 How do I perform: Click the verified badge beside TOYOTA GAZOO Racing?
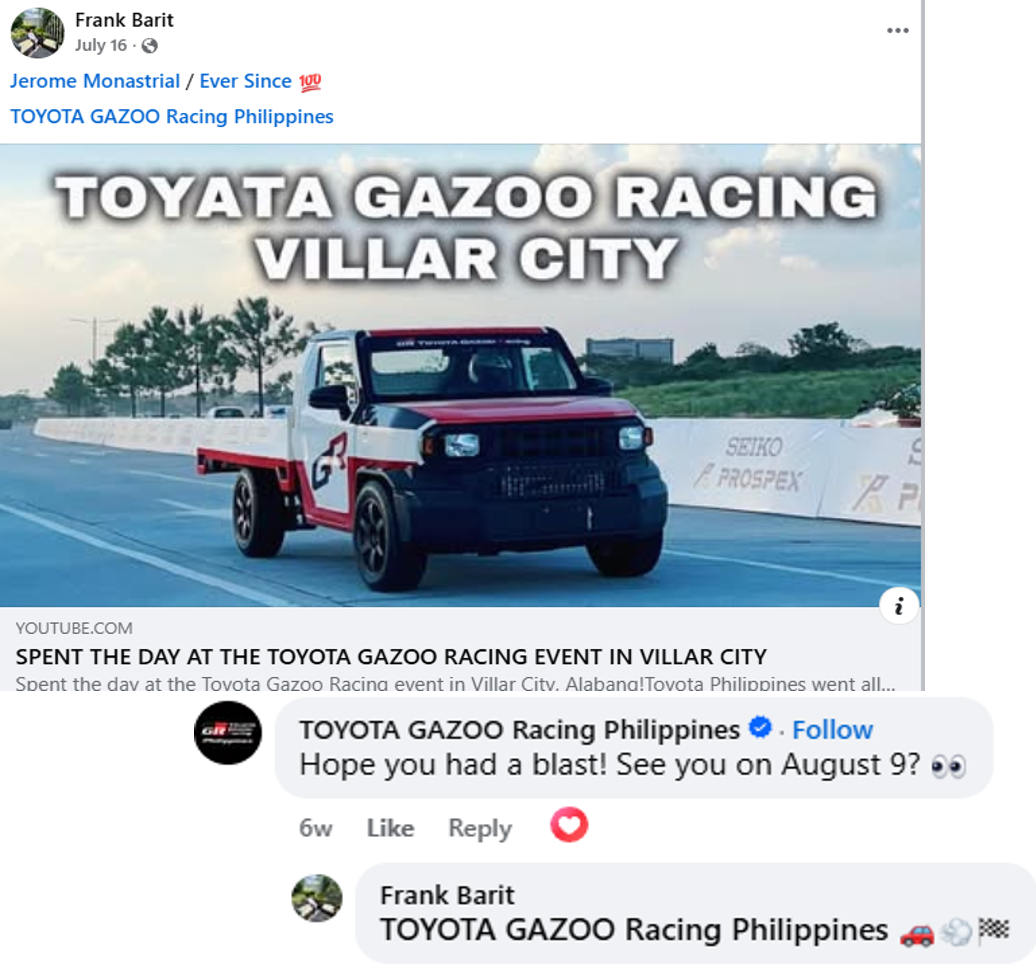760,727
